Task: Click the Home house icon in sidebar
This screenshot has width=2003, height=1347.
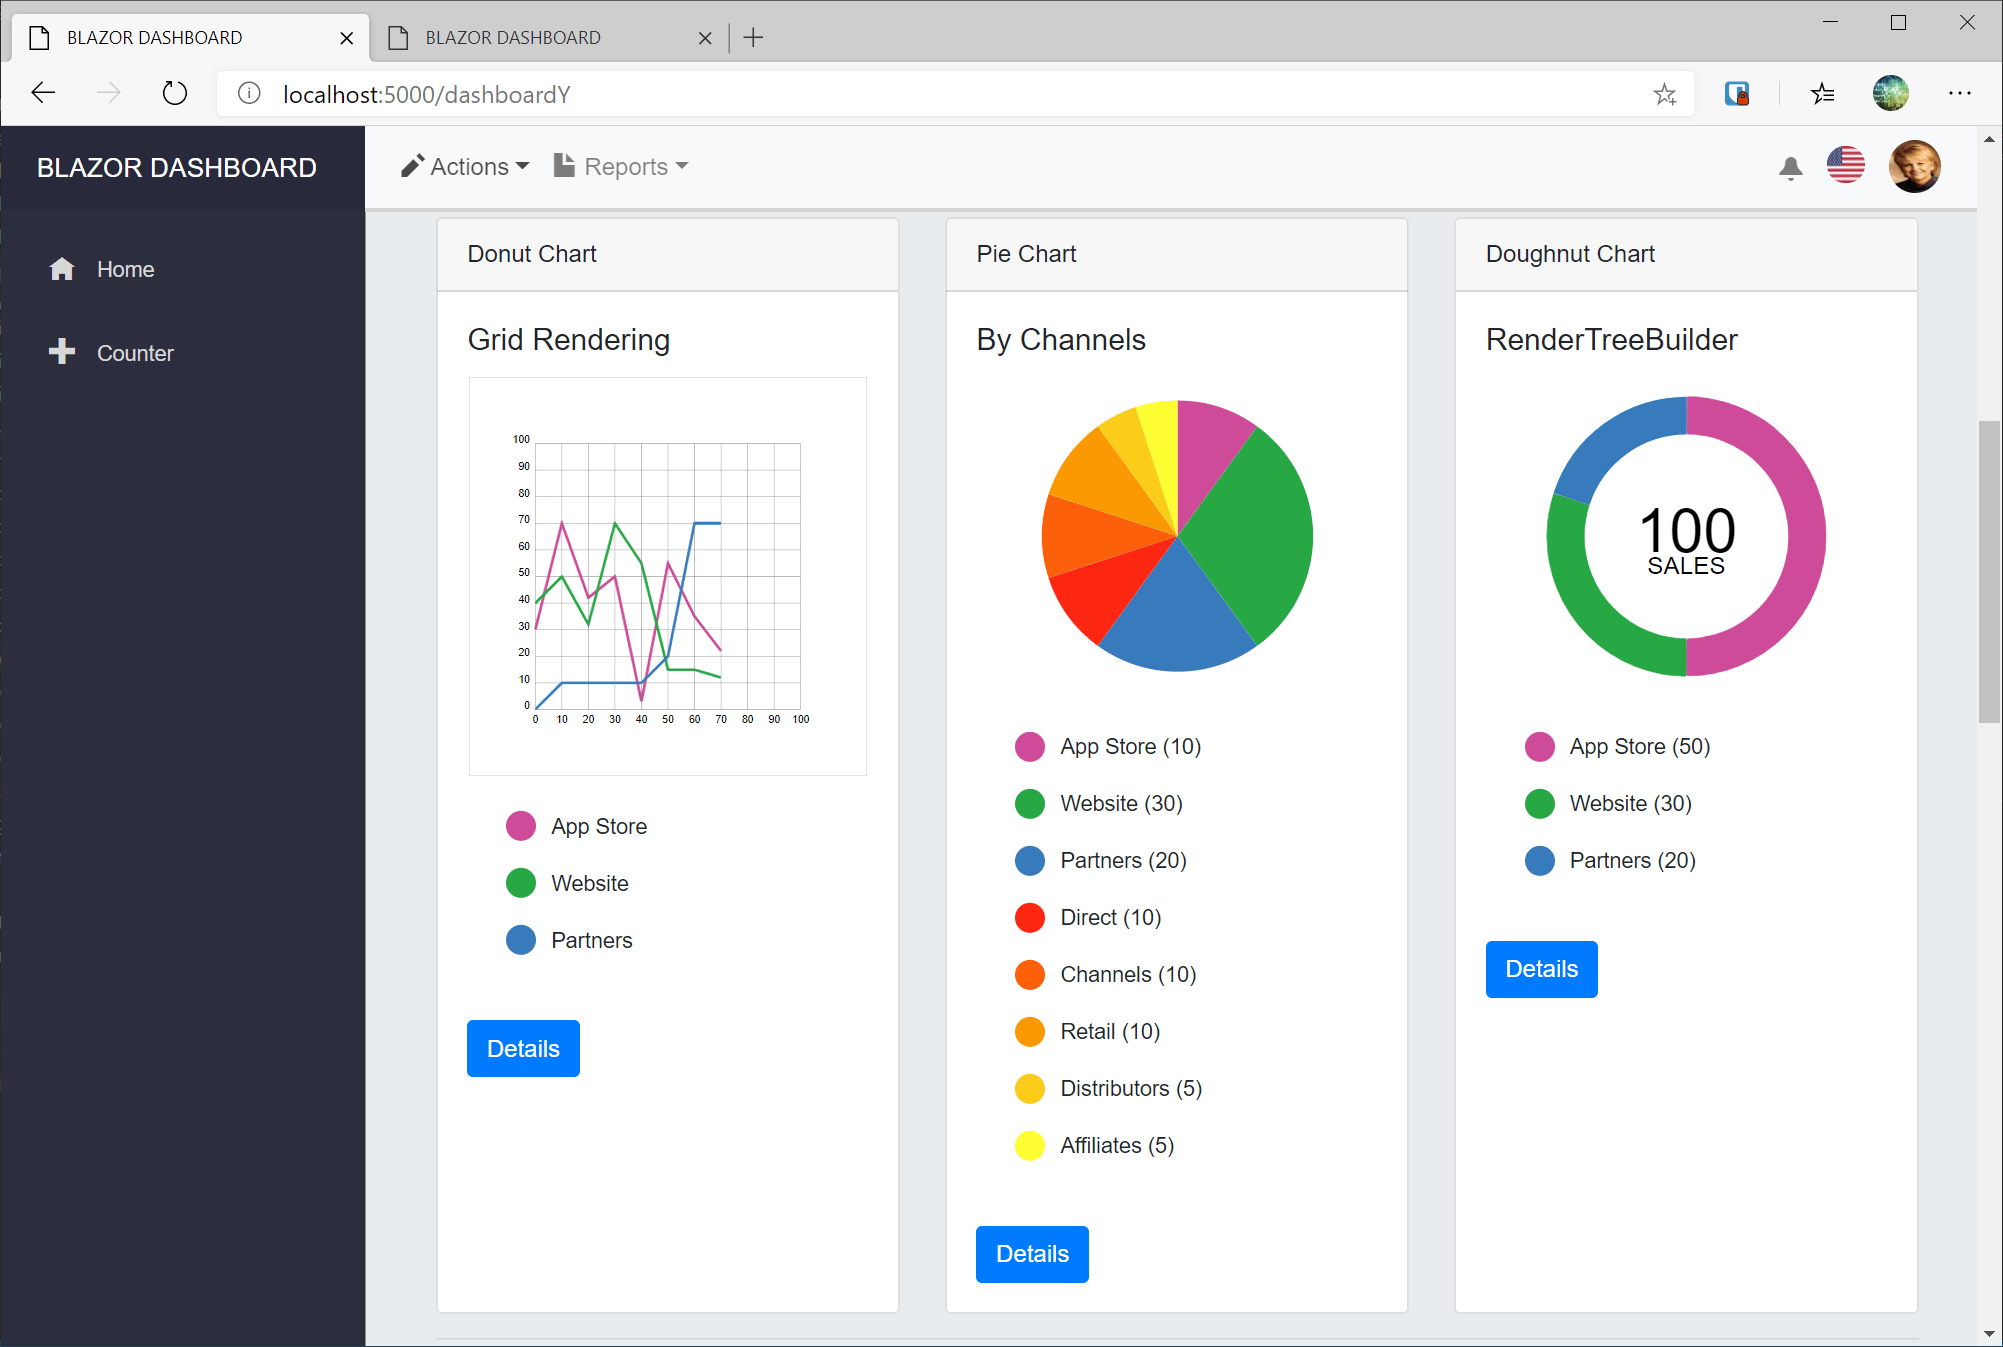Action: point(62,269)
